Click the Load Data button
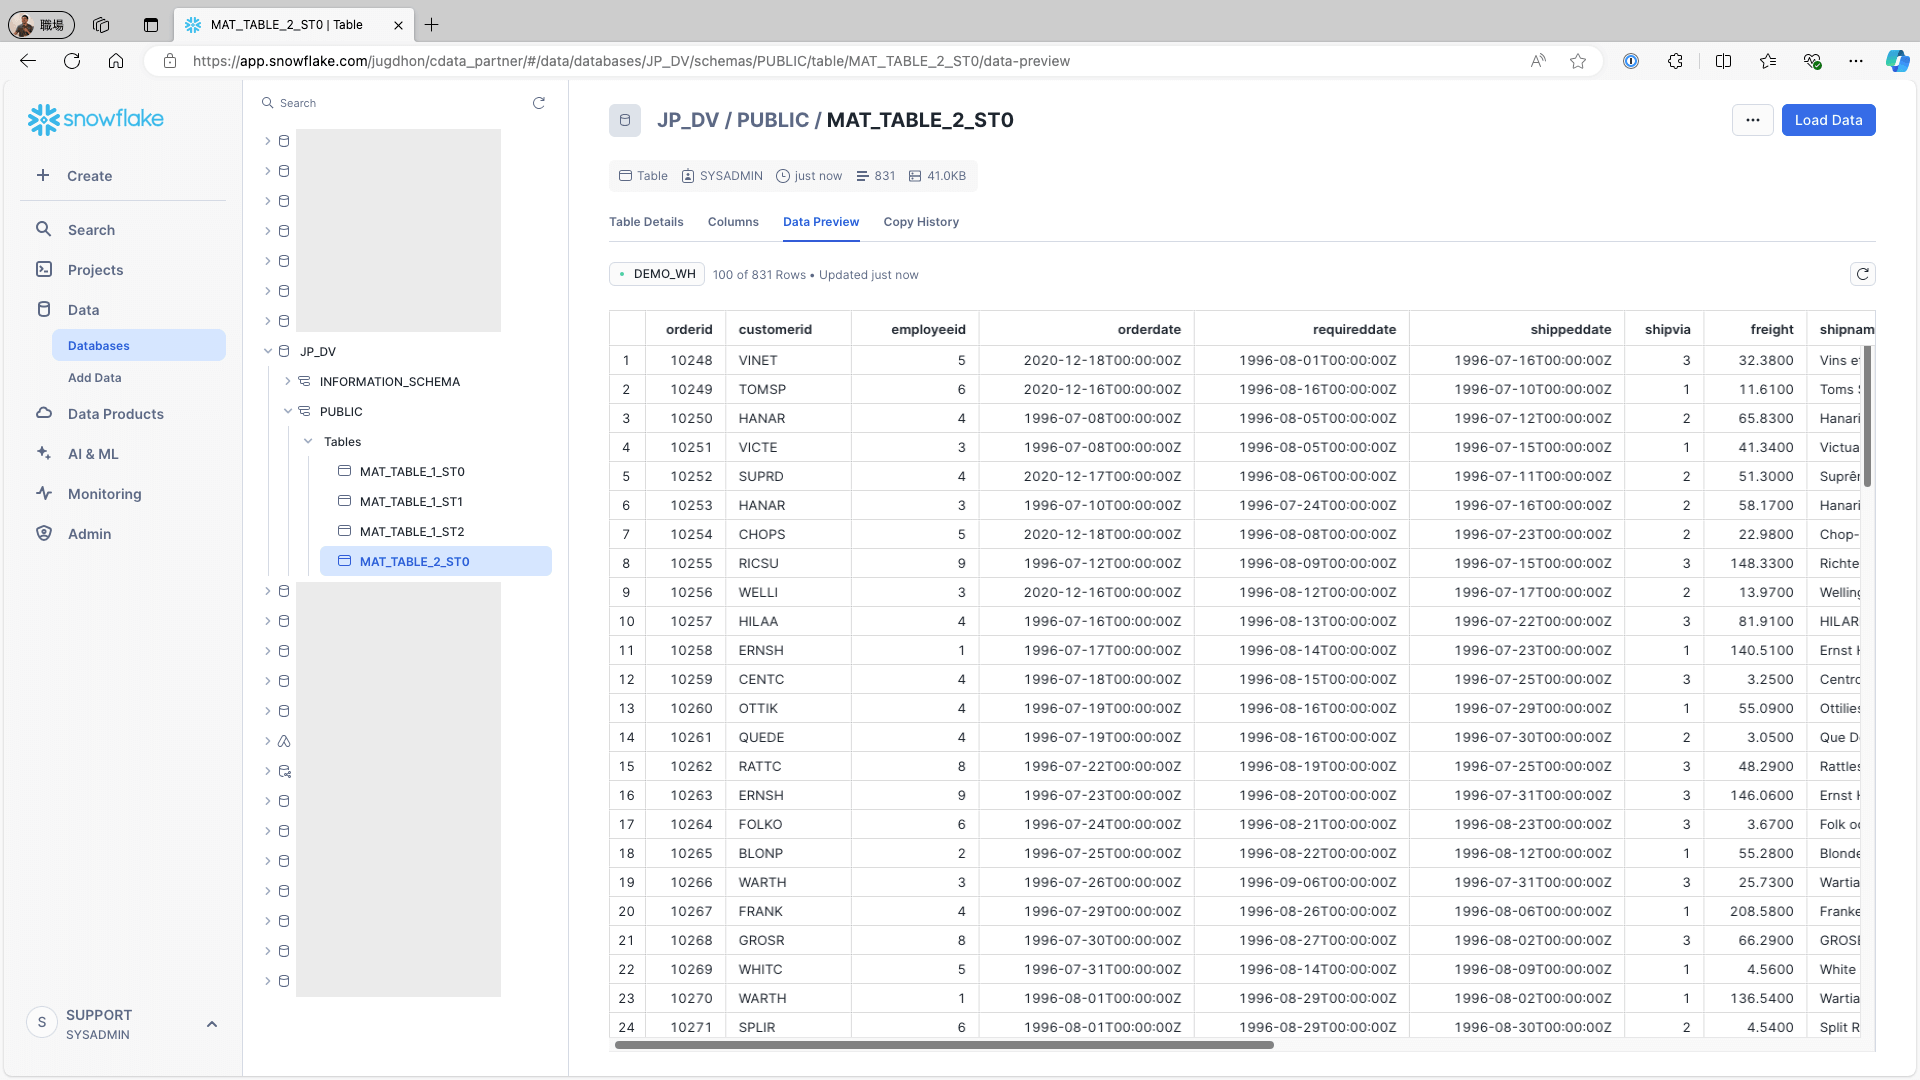The height and width of the screenshot is (1080, 1920). pos(1828,120)
